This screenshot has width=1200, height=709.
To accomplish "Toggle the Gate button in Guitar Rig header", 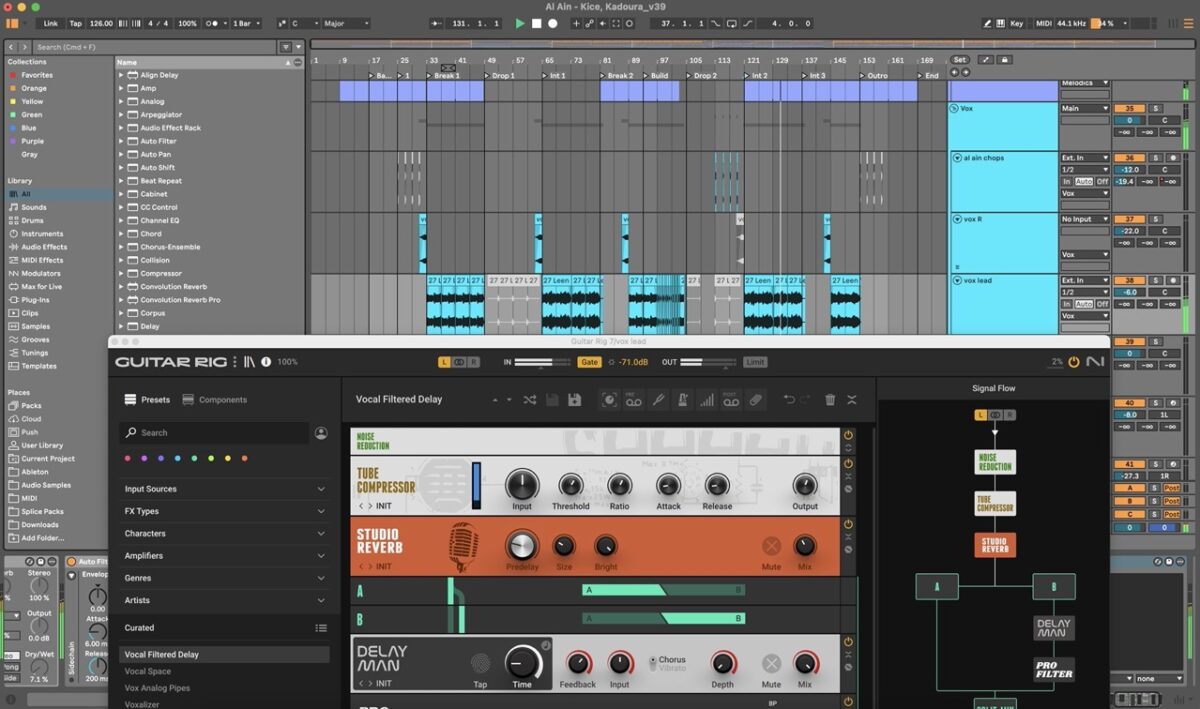I will click(x=589, y=362).
